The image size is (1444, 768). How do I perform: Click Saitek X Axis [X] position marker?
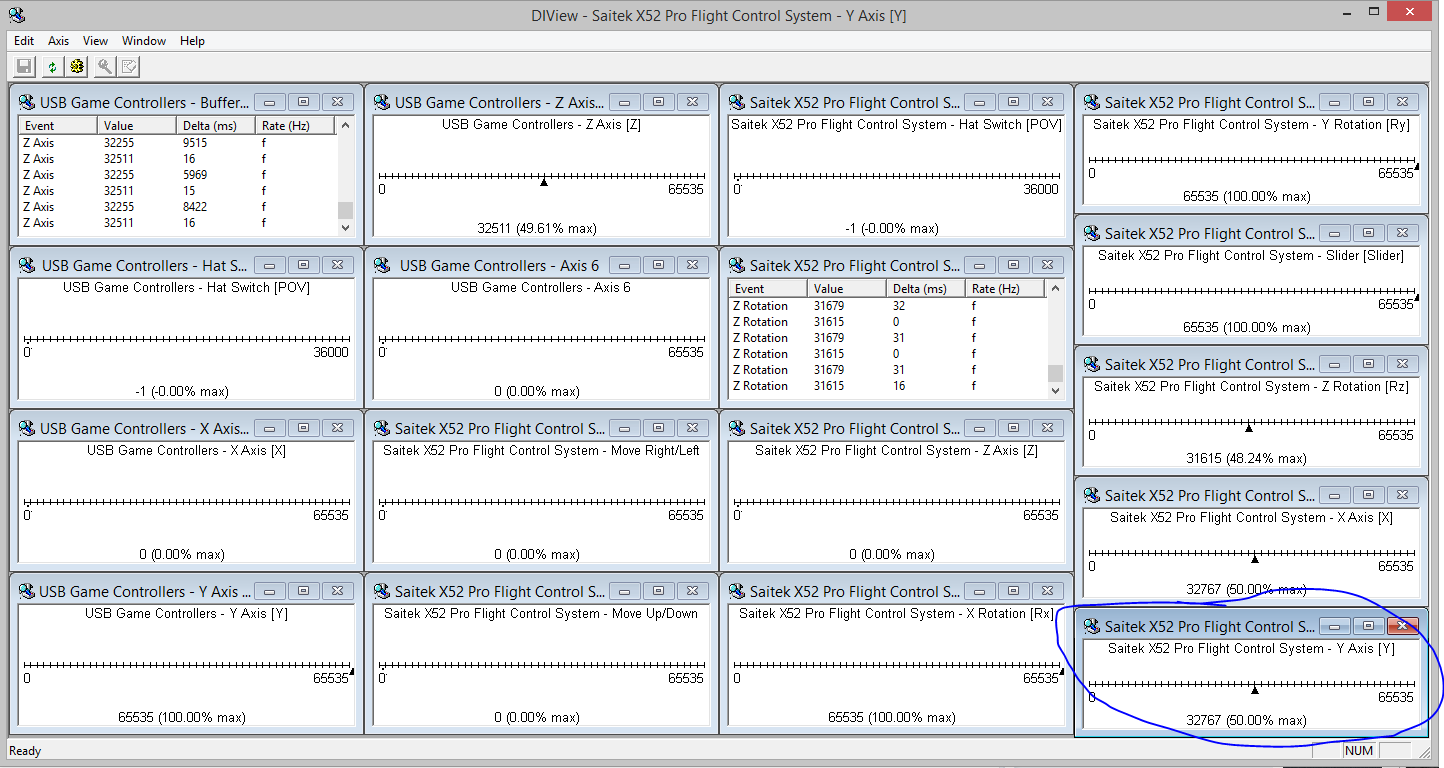click(x=1254, y=559)
